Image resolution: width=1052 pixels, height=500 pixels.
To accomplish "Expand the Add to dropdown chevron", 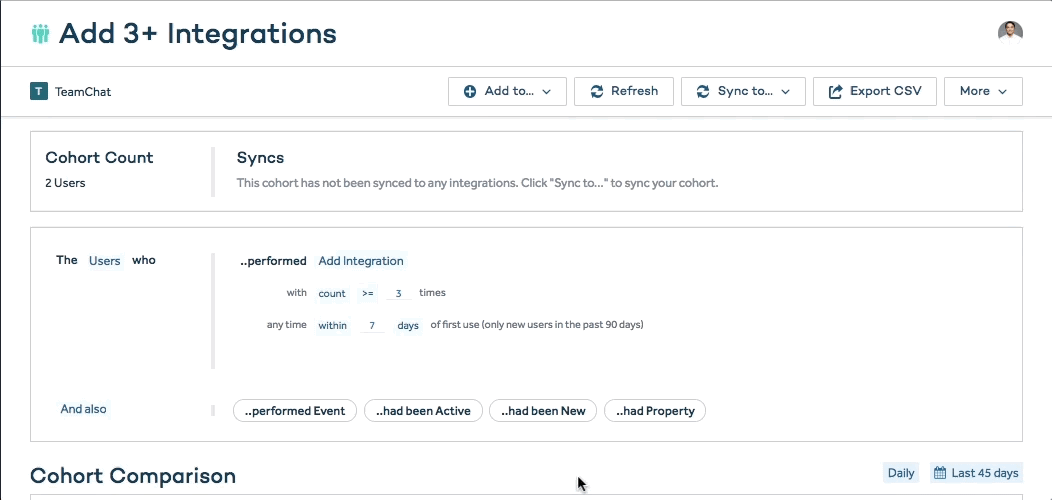I will pos(547,92).
